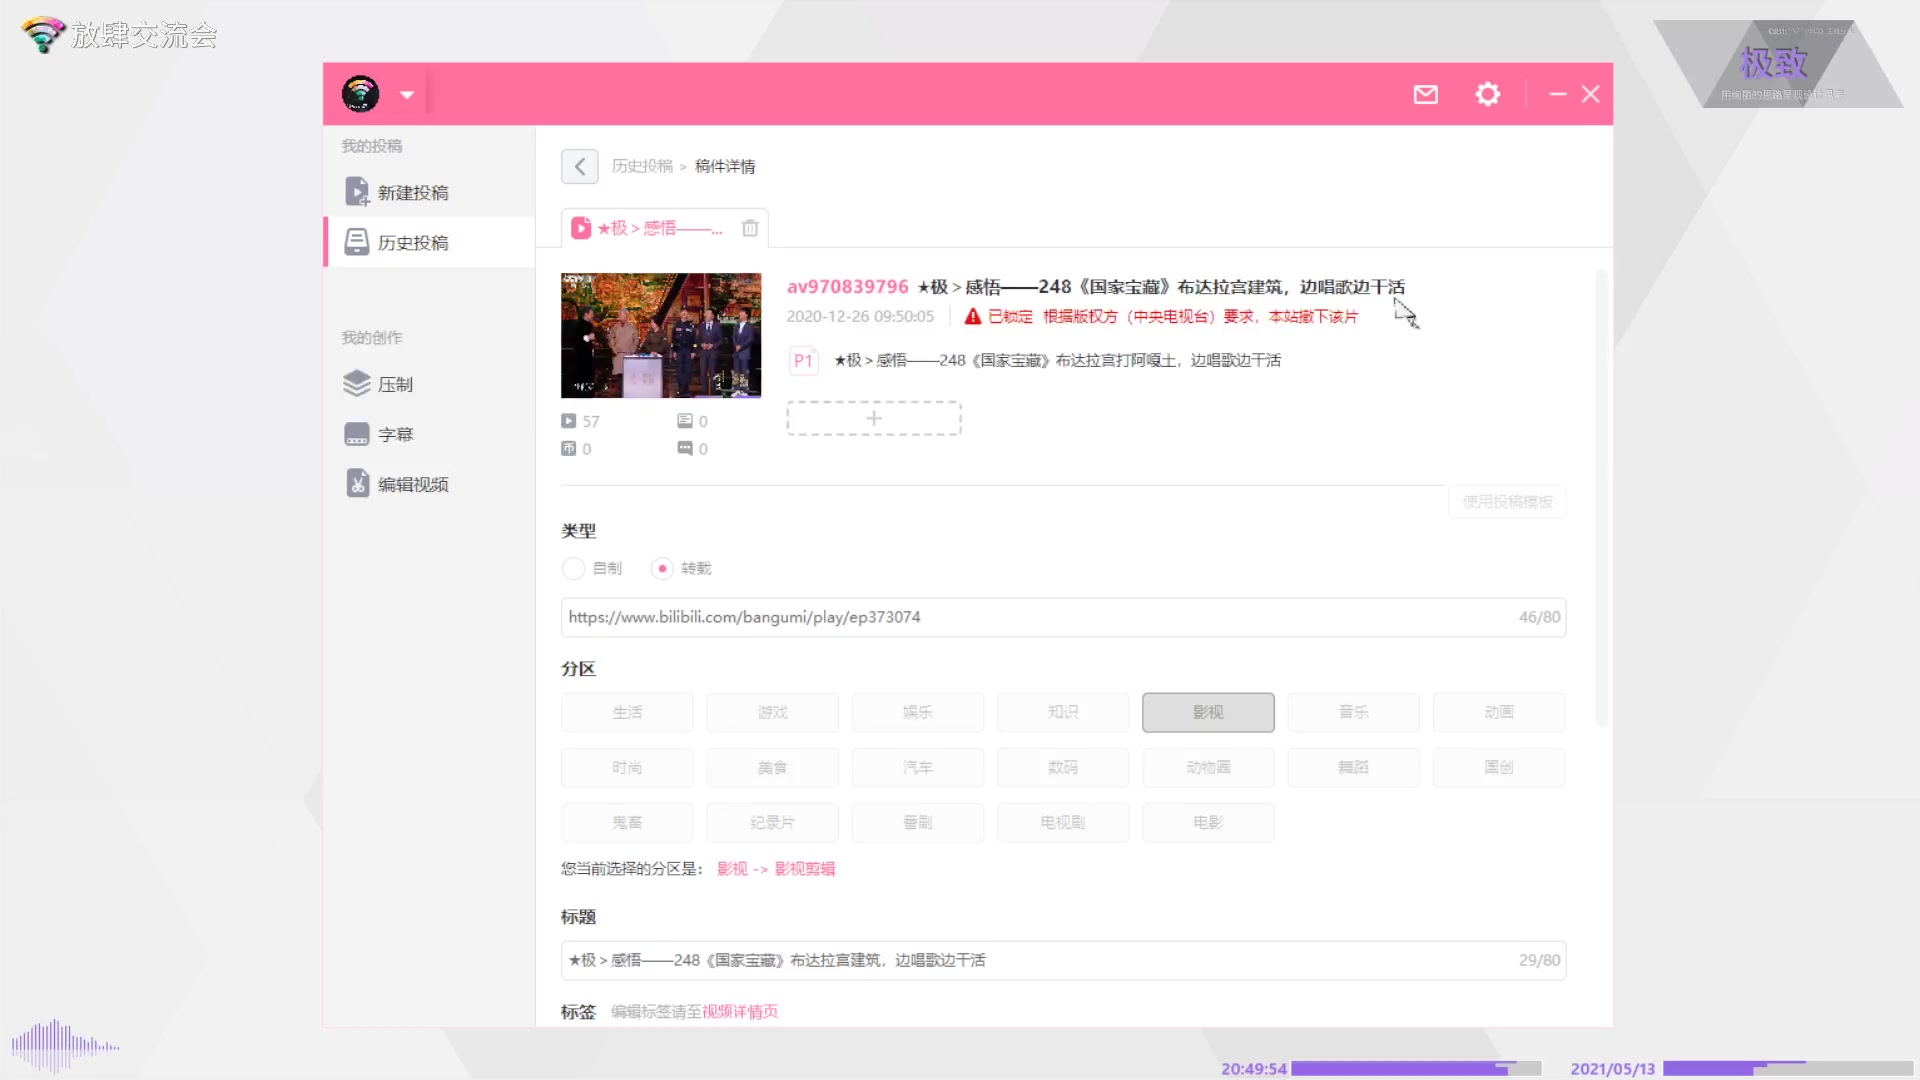Viewport: 1920px width, 1080px height.
Task: Delete the video tab using trash icon
Action: pyautogui.click(x=750, y=228)
